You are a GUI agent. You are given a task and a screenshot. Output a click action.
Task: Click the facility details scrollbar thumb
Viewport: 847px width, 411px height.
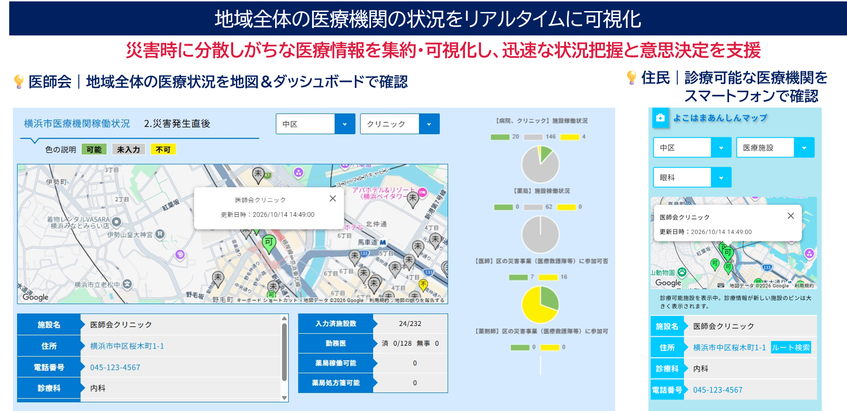click(285, 351)
